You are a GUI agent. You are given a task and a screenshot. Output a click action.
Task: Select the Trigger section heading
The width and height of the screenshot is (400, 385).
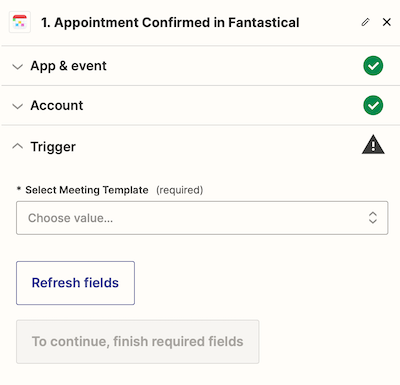tap(53, 147)
